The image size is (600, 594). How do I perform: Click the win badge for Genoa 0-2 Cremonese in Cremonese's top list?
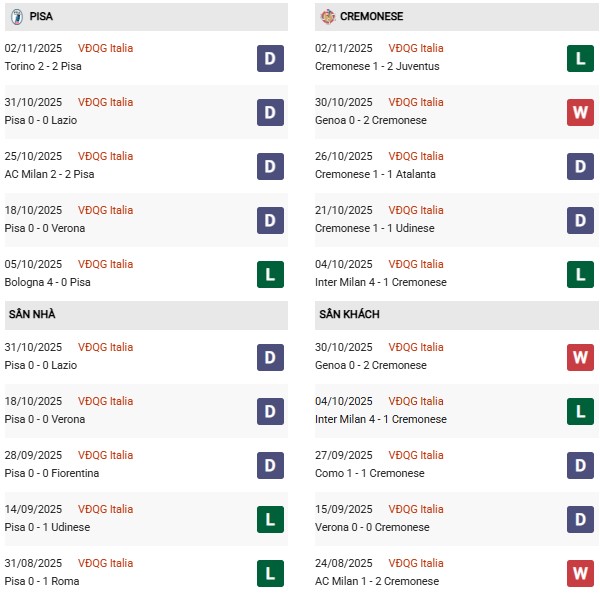(580, 113)
